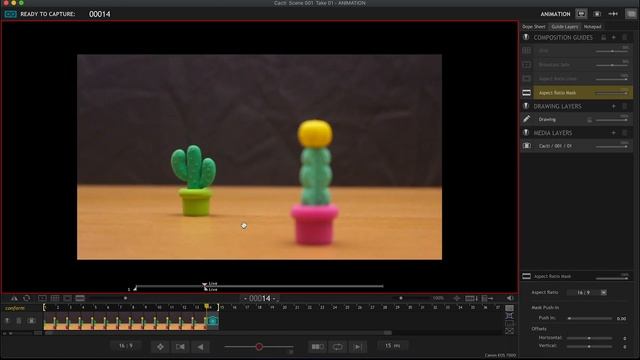Click the media layer film icon for Cacti
This screenshot has height=360, width=640.
(527, 146)
